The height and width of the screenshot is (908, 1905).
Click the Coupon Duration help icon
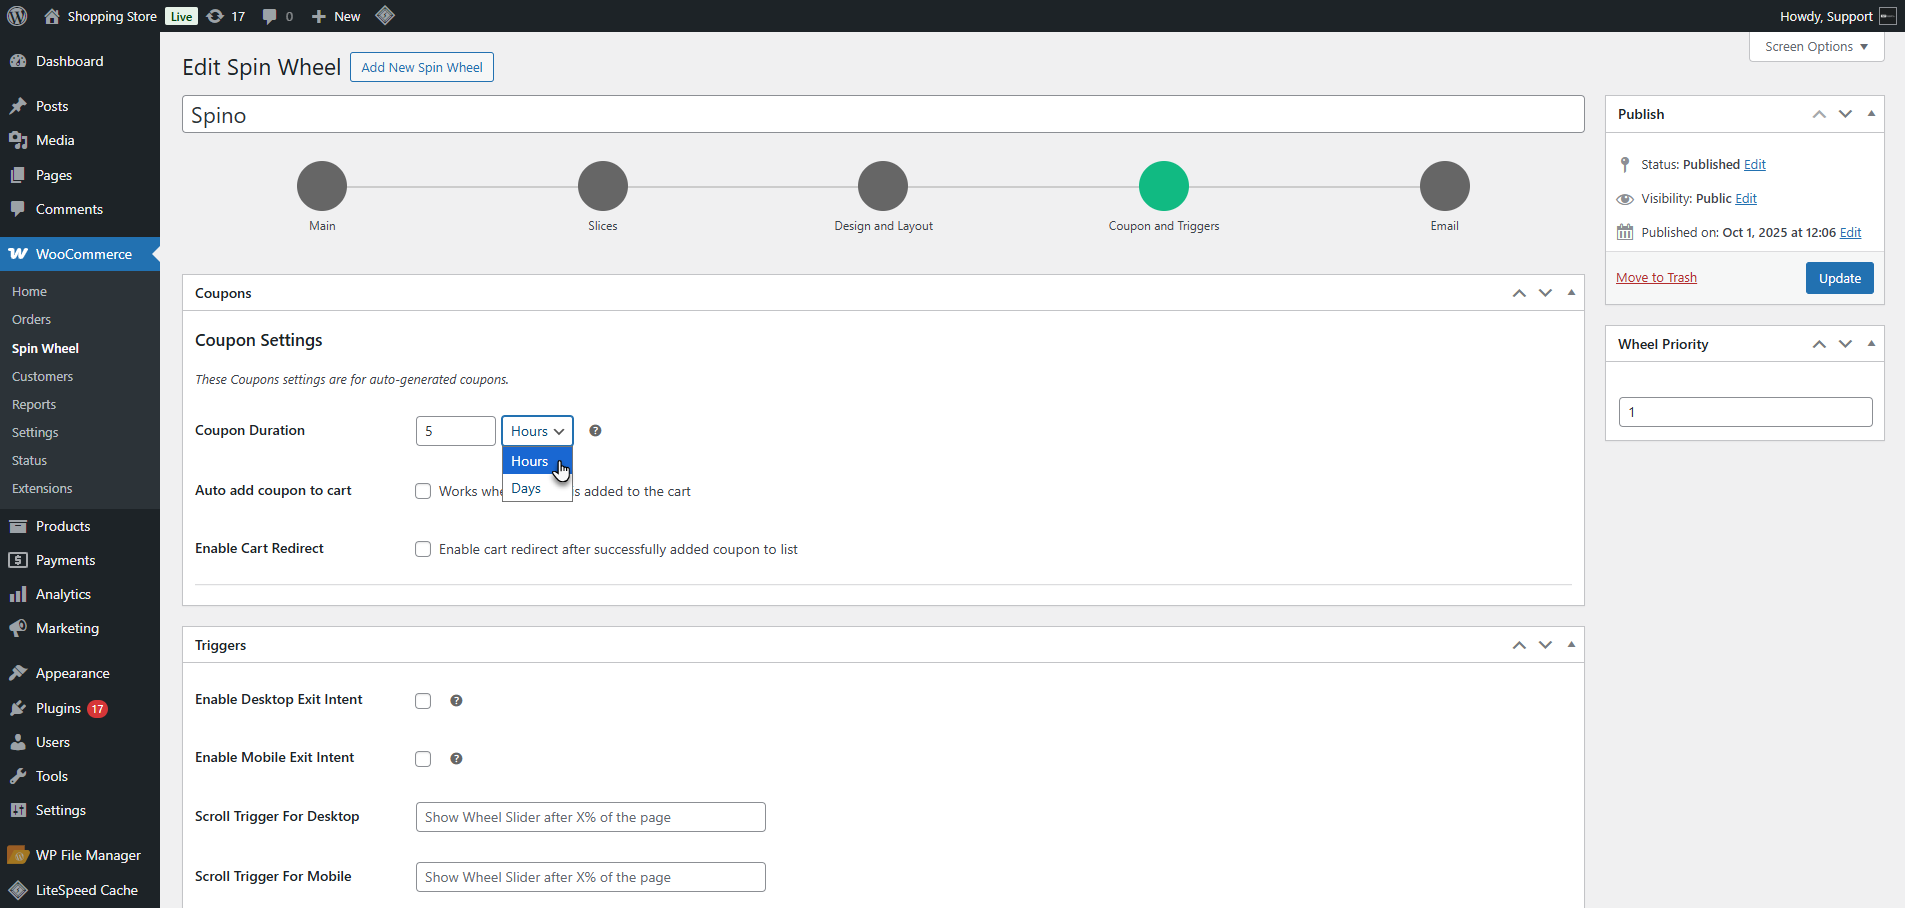click(595, 431)
